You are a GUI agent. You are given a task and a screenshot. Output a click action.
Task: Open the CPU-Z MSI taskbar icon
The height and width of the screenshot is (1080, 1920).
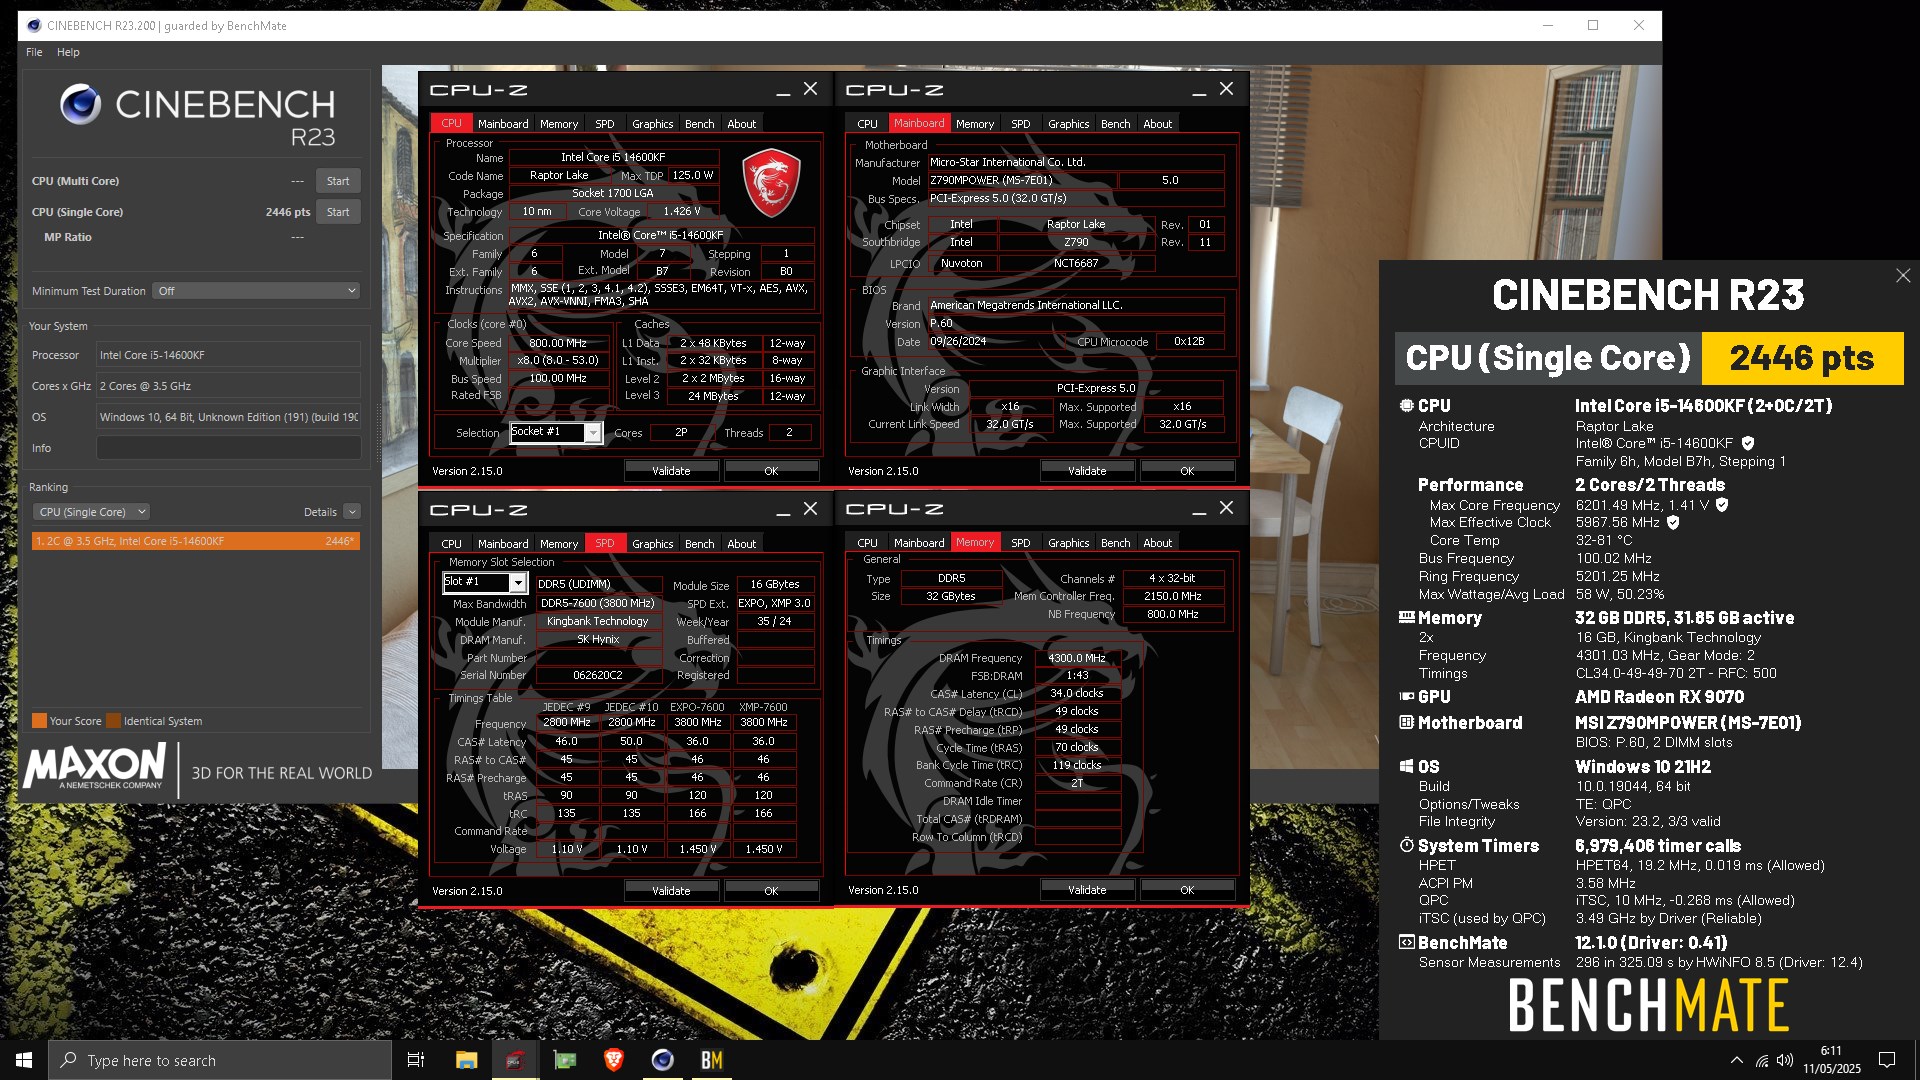(515, 1060)
